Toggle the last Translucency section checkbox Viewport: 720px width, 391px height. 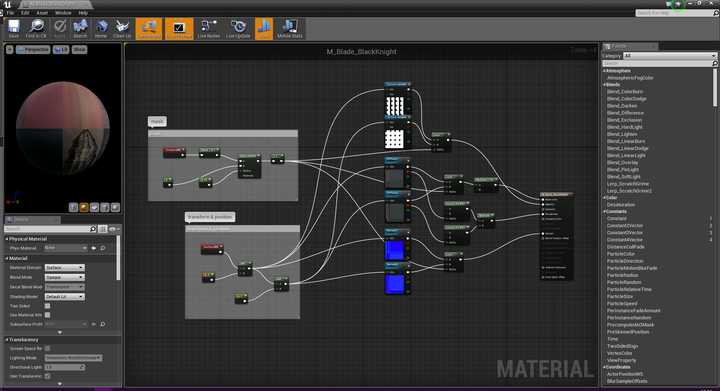(47, 376)
